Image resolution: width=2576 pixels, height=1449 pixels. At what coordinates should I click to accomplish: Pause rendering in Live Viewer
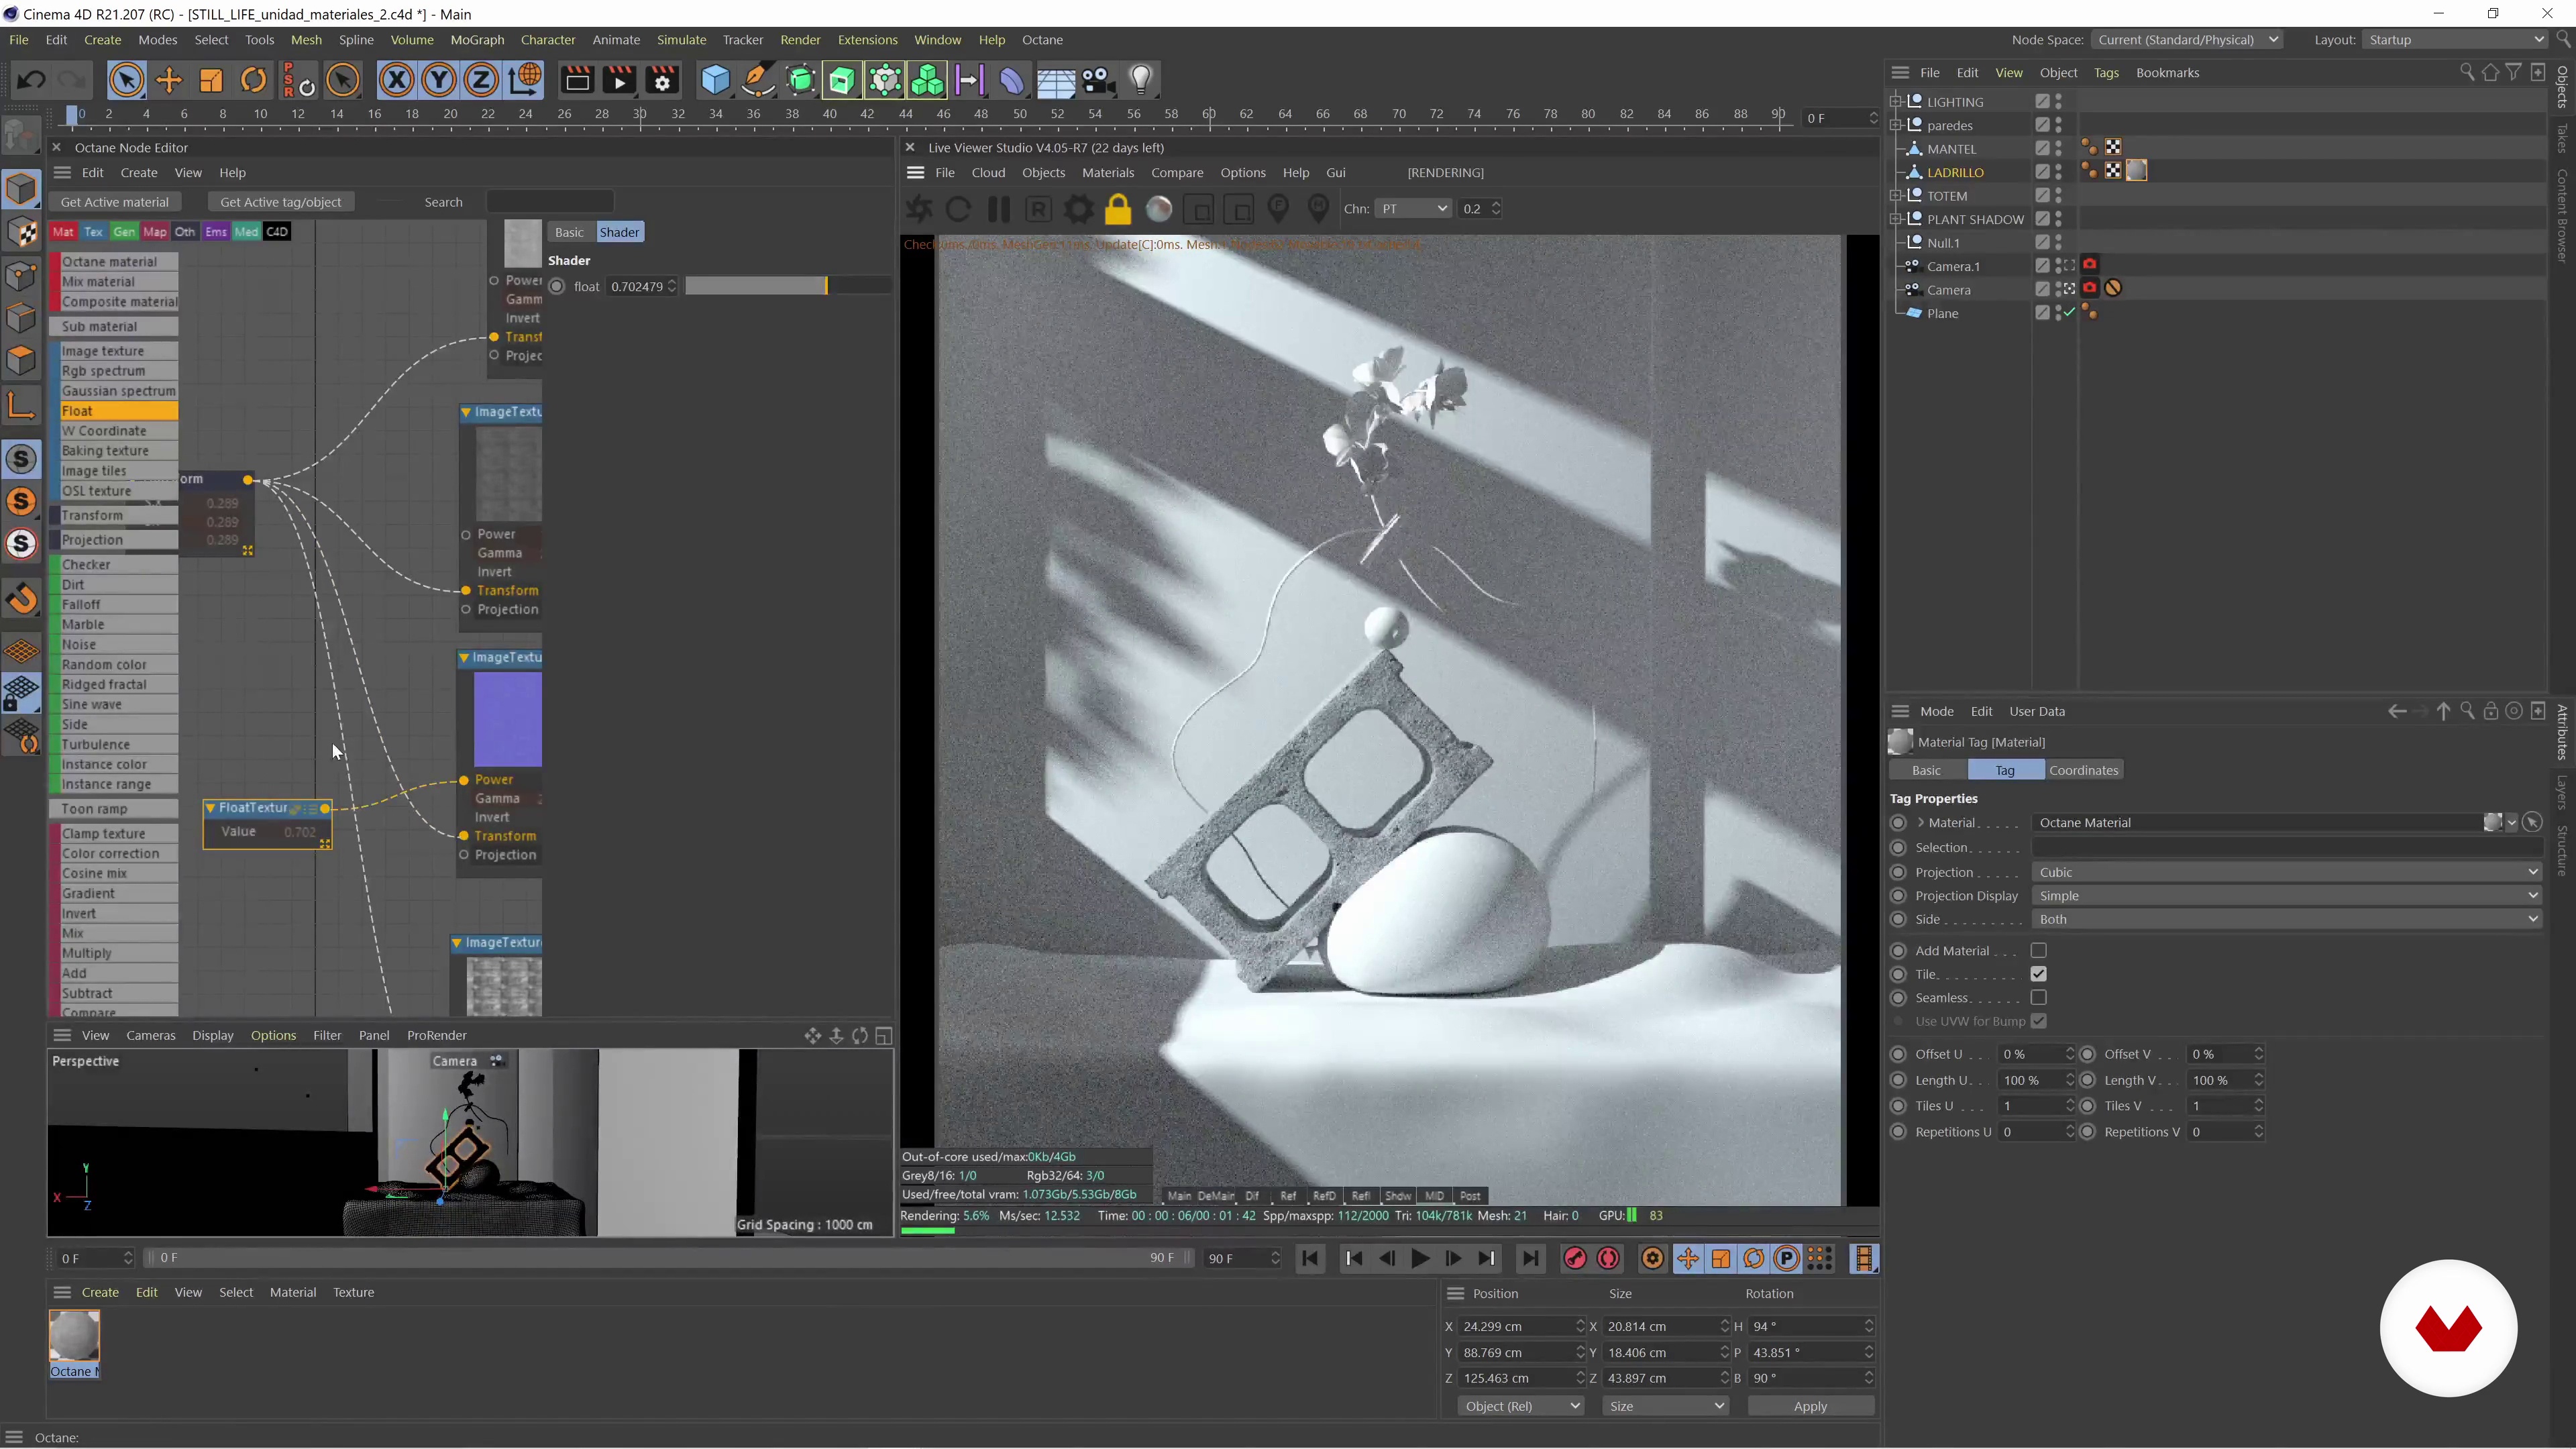pos(998,209)
